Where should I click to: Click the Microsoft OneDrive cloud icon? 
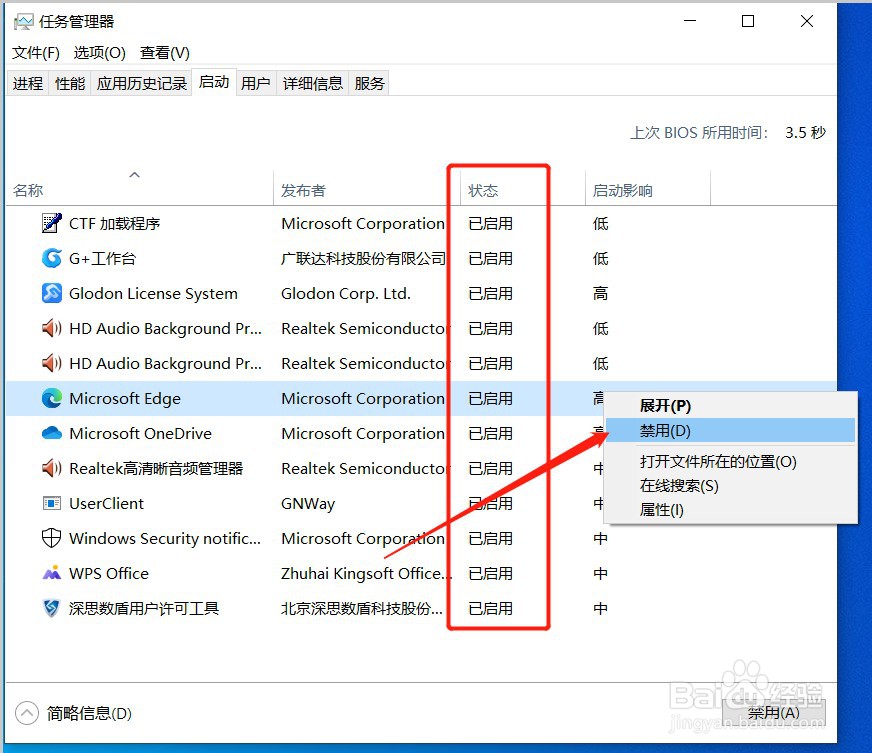point(51,433)
